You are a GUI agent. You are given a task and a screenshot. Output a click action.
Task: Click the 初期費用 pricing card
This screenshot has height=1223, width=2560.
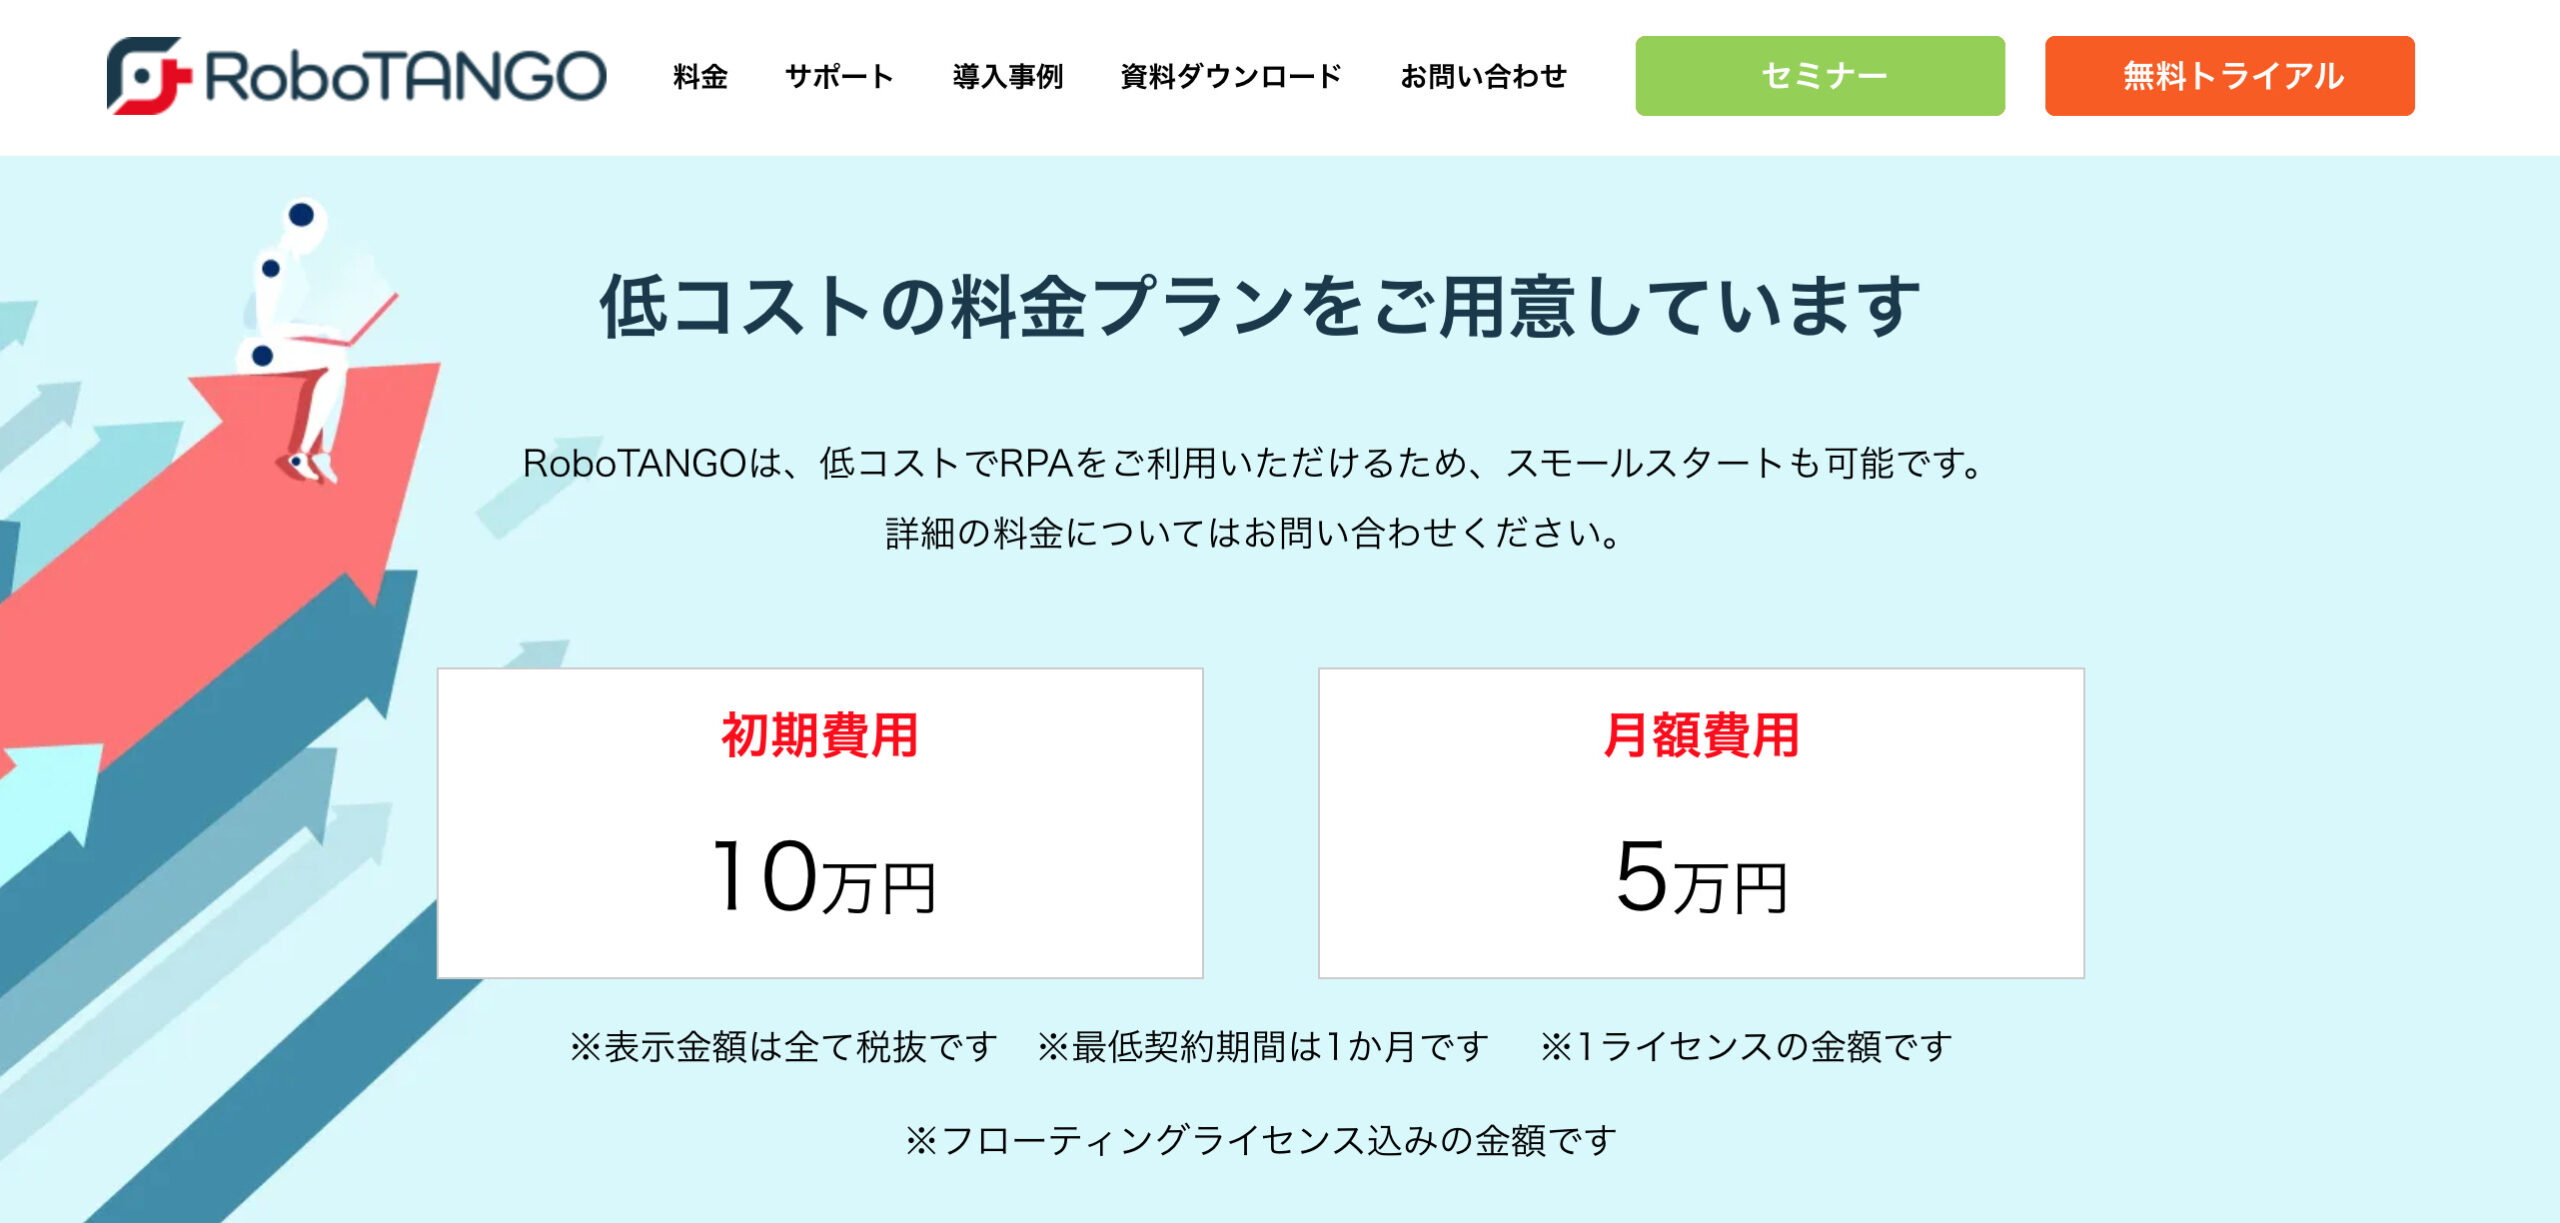click(x=820, y=823)
